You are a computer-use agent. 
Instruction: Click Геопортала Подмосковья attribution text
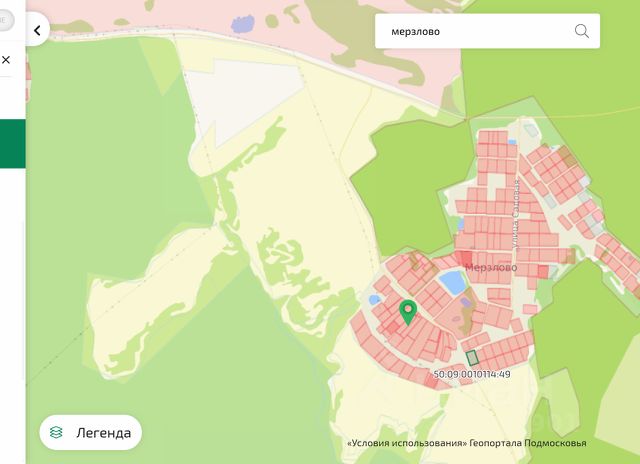click(528, 443)
